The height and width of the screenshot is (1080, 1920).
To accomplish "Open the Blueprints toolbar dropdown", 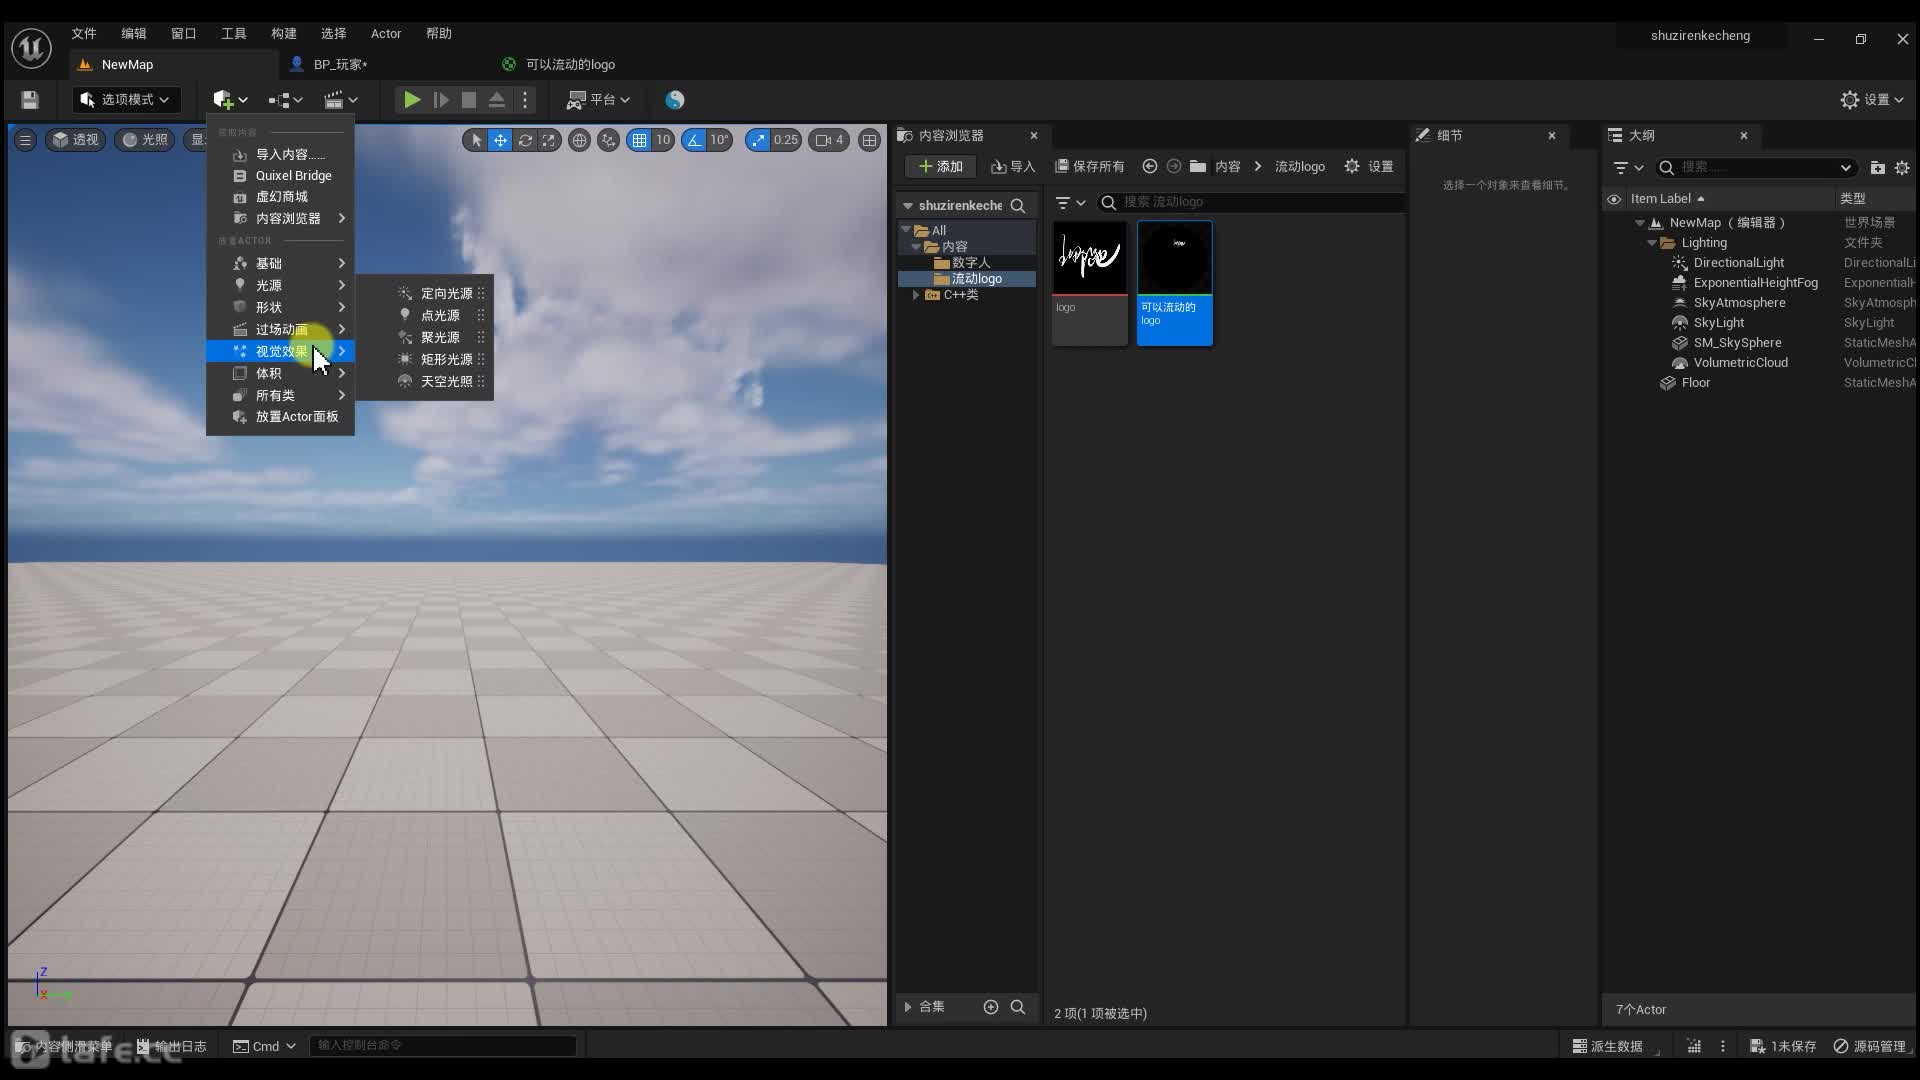I will (285, 100).
